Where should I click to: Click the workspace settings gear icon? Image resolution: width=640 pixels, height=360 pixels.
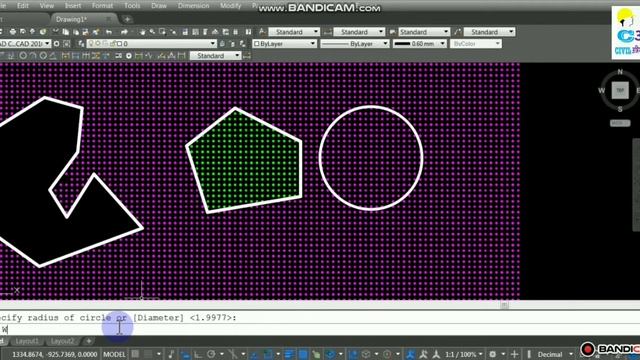coord(56,44)
